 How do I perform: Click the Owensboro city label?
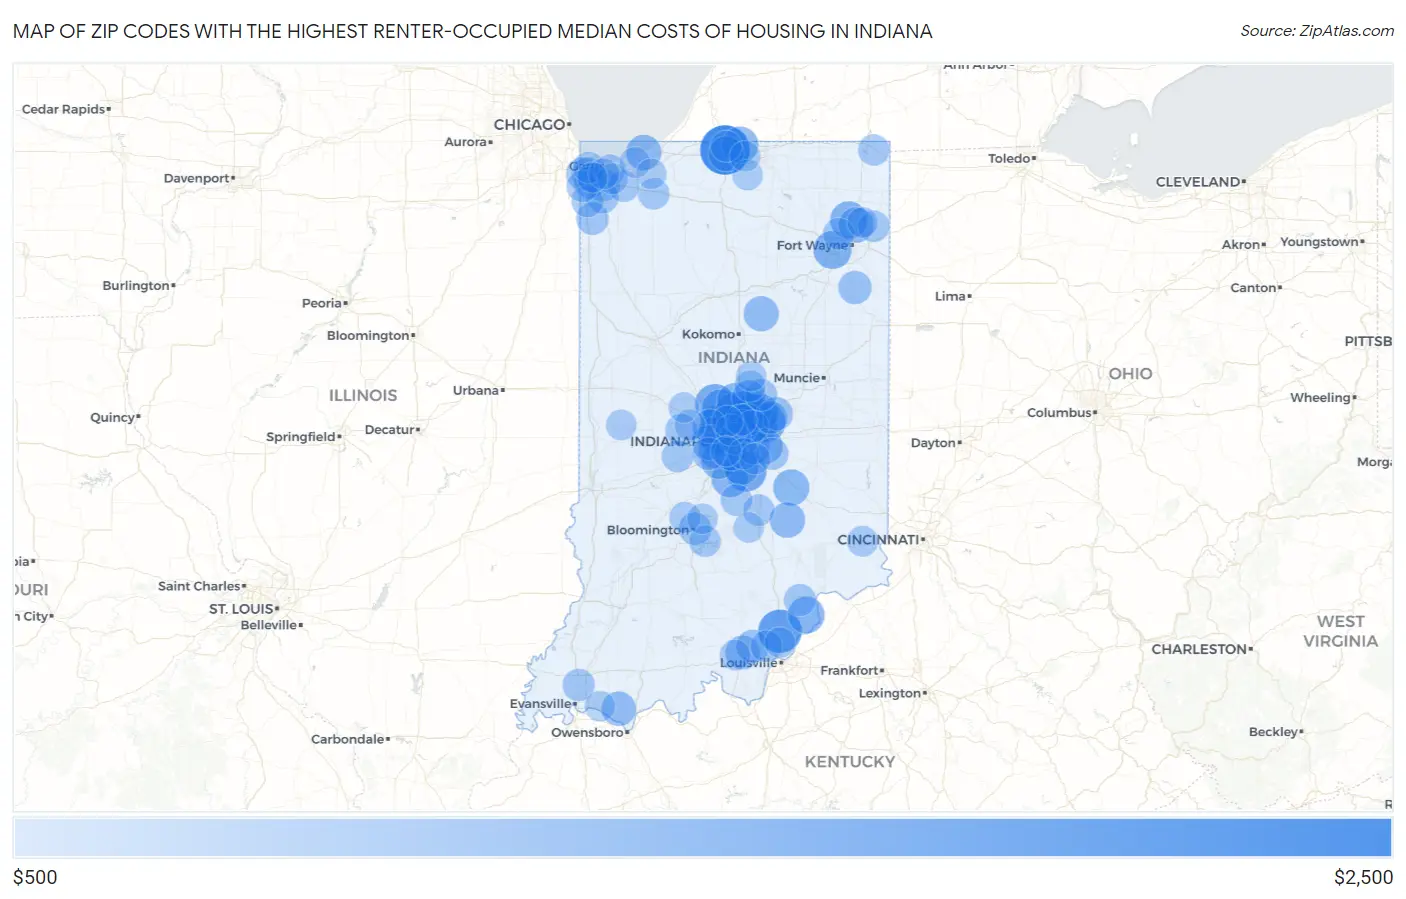click(x=587, y=733)
